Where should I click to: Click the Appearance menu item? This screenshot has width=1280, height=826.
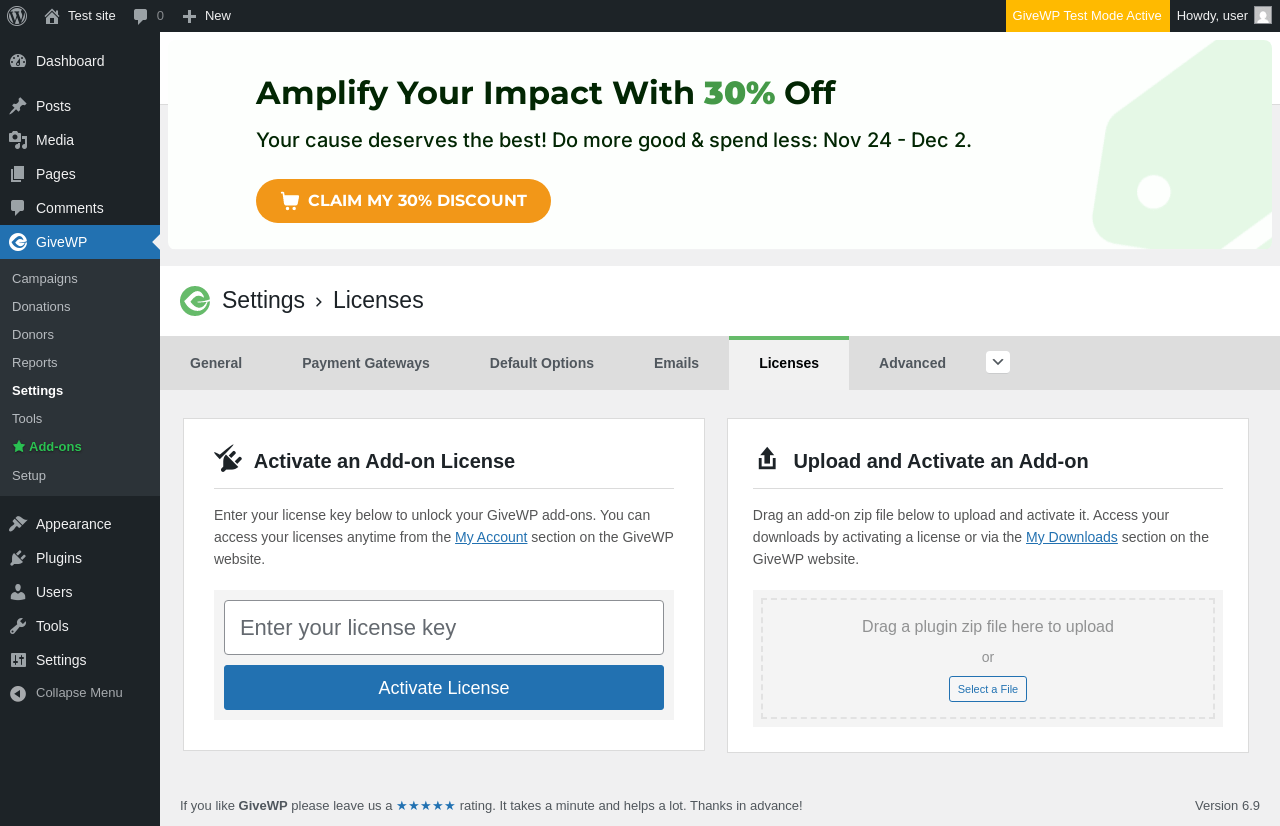(x=73, y=524)
